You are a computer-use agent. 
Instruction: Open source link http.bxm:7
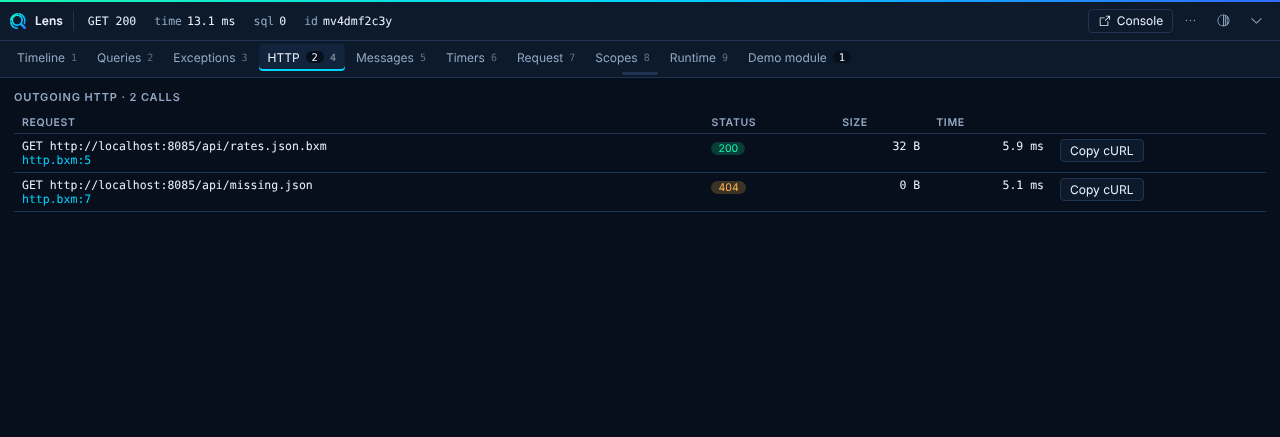coord(56,199)
